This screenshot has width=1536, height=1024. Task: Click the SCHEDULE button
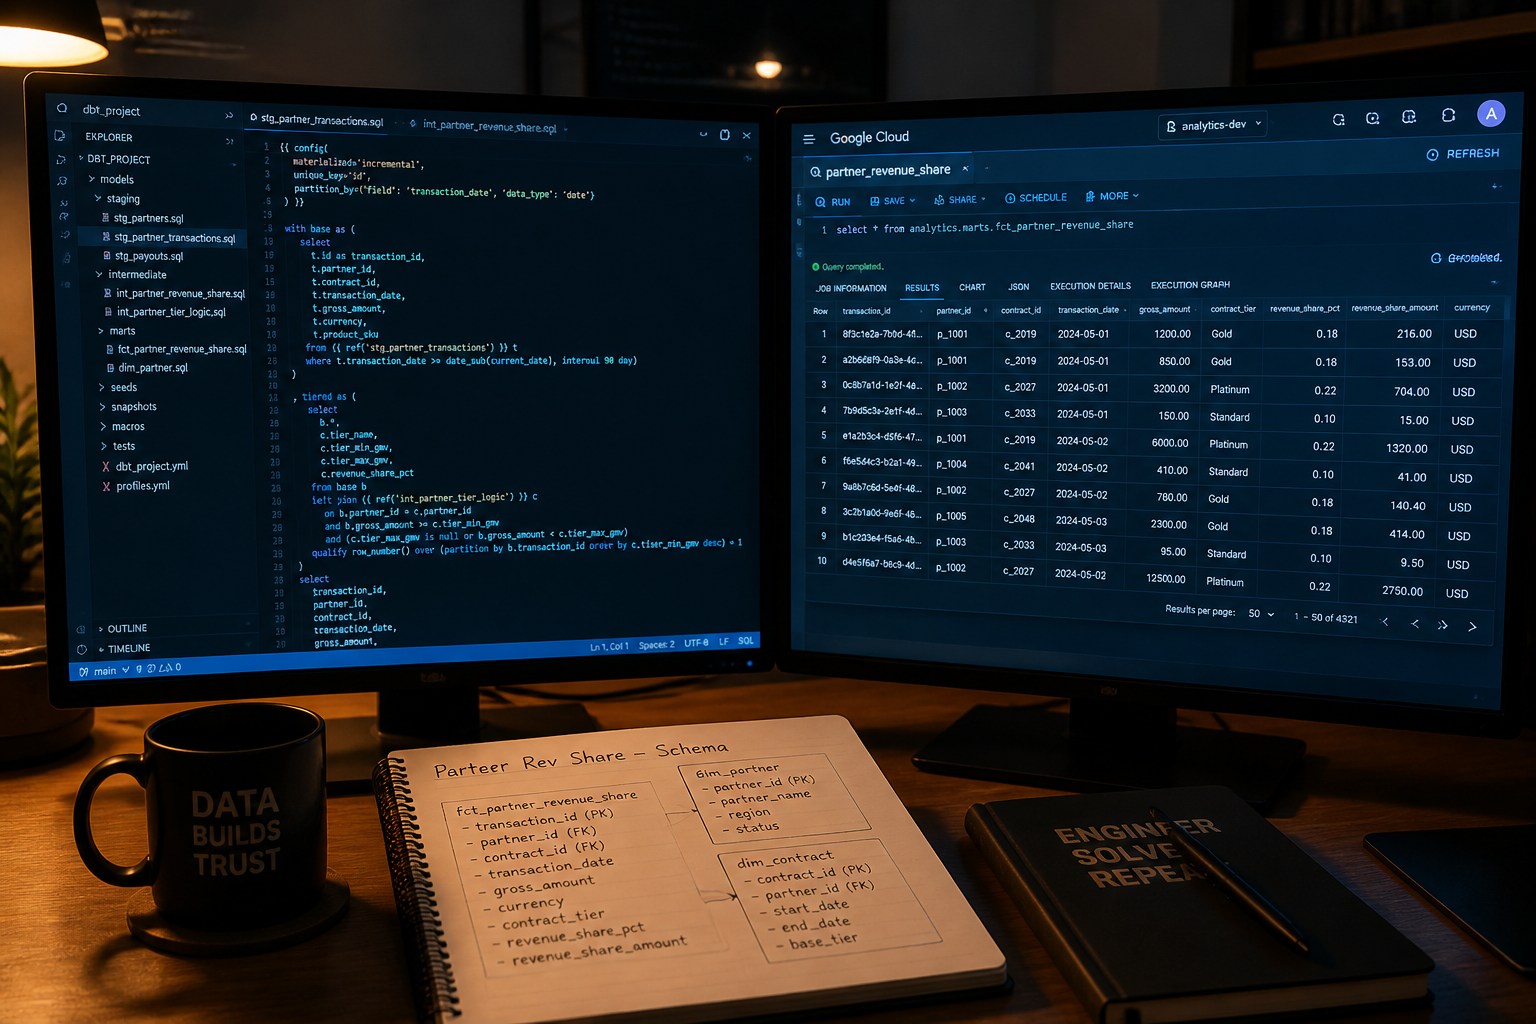coord(1036,198)
